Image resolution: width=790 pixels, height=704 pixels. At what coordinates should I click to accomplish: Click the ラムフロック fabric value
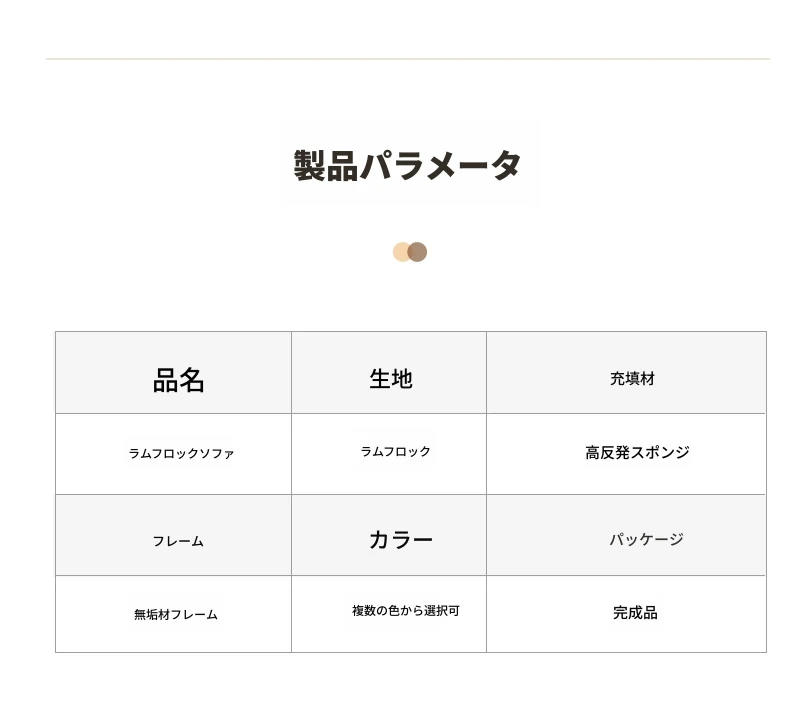[x=396, y=452]
